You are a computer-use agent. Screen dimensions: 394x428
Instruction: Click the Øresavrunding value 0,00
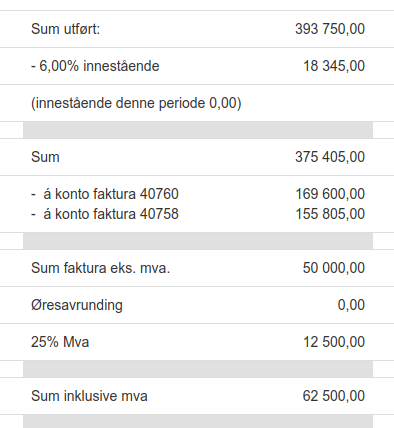[x=351, y=305]
